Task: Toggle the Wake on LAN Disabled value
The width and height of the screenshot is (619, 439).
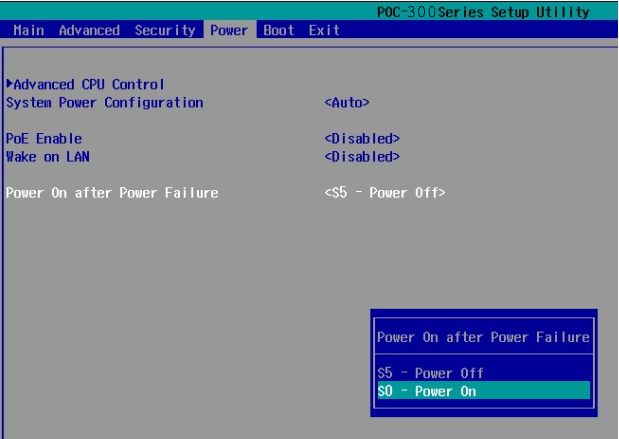Action: tap(362, 156)
